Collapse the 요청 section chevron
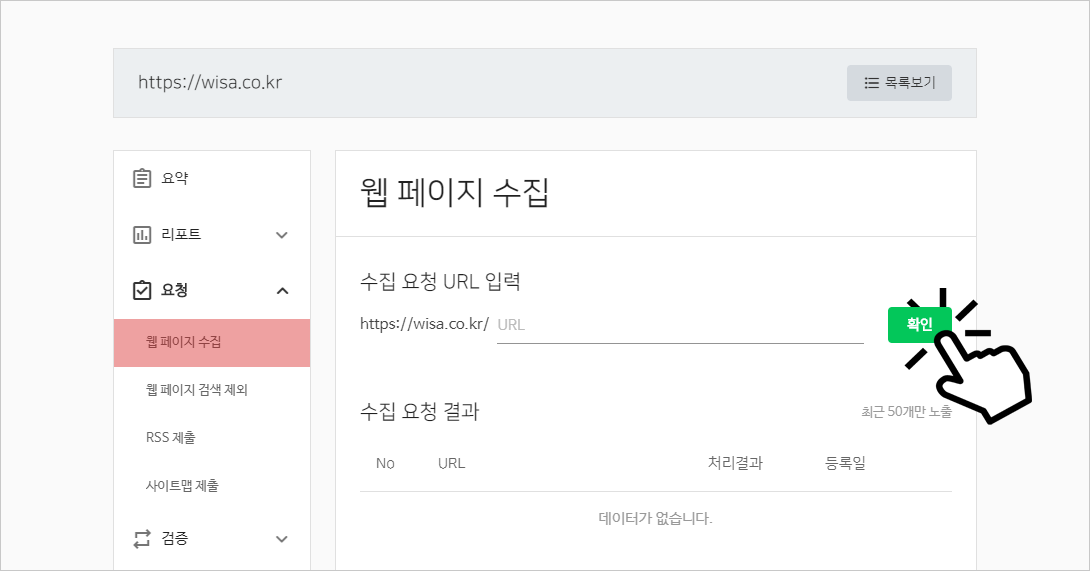 tap(282, 291)
